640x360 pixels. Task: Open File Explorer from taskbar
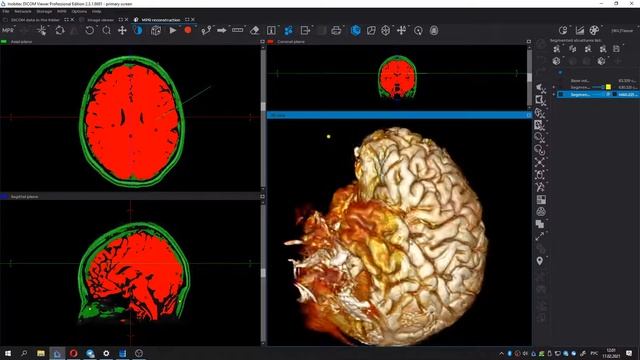click(x=41, y=353)
